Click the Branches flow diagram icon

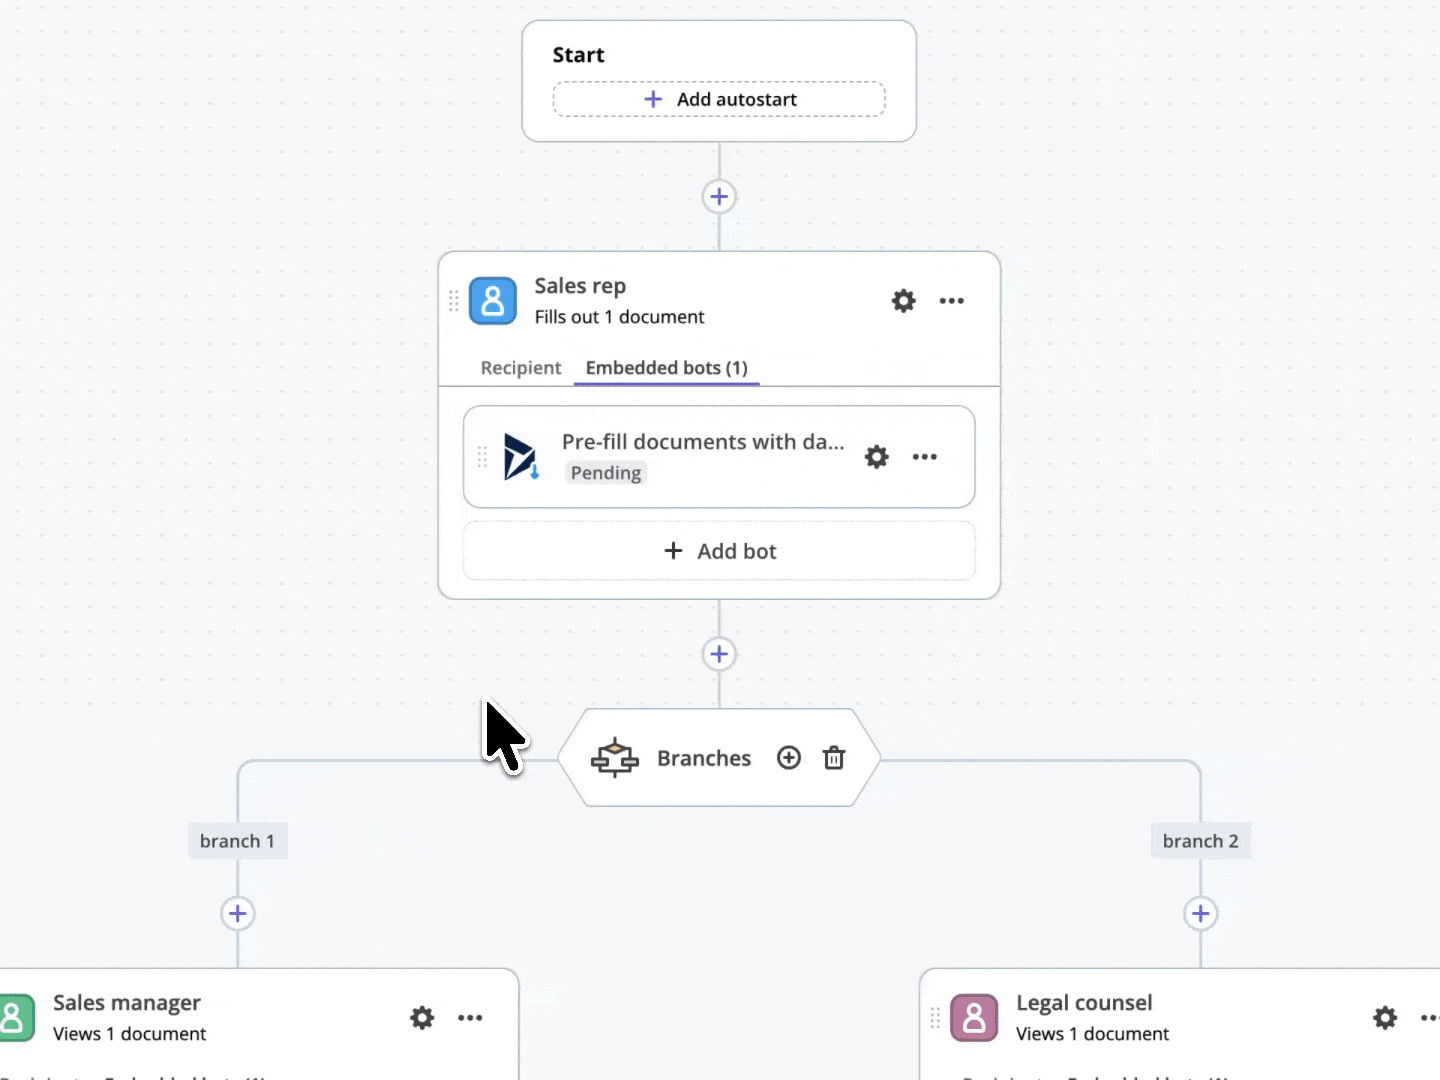point(614,758)
